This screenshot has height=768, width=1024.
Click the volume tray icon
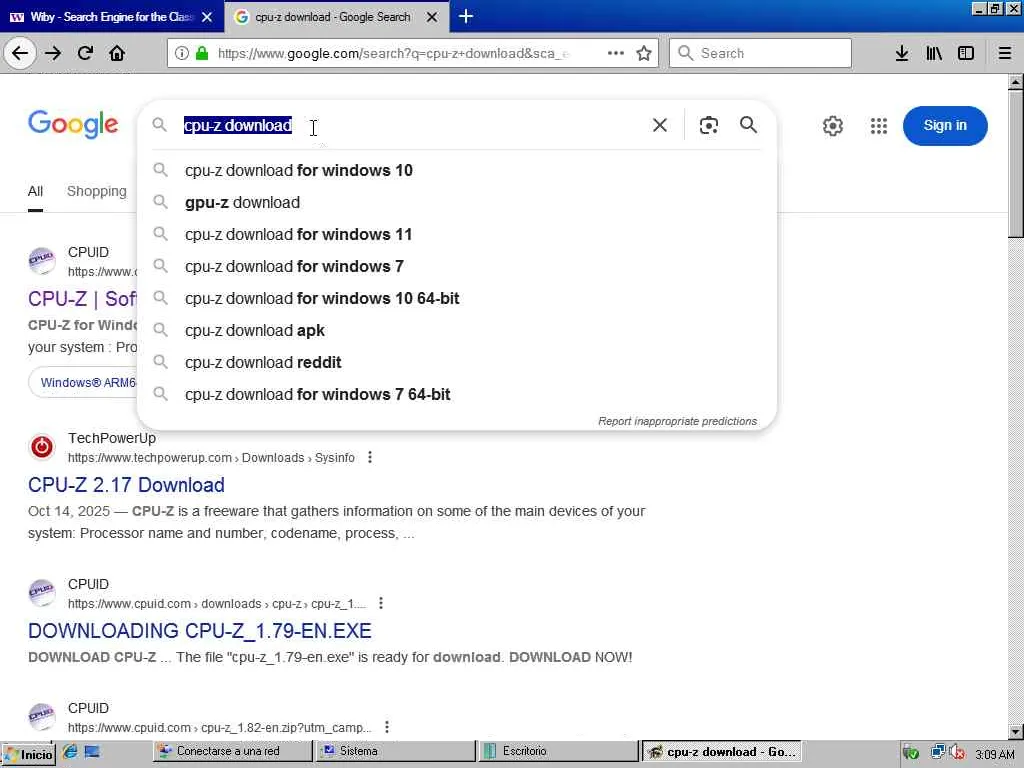[957, 752]
